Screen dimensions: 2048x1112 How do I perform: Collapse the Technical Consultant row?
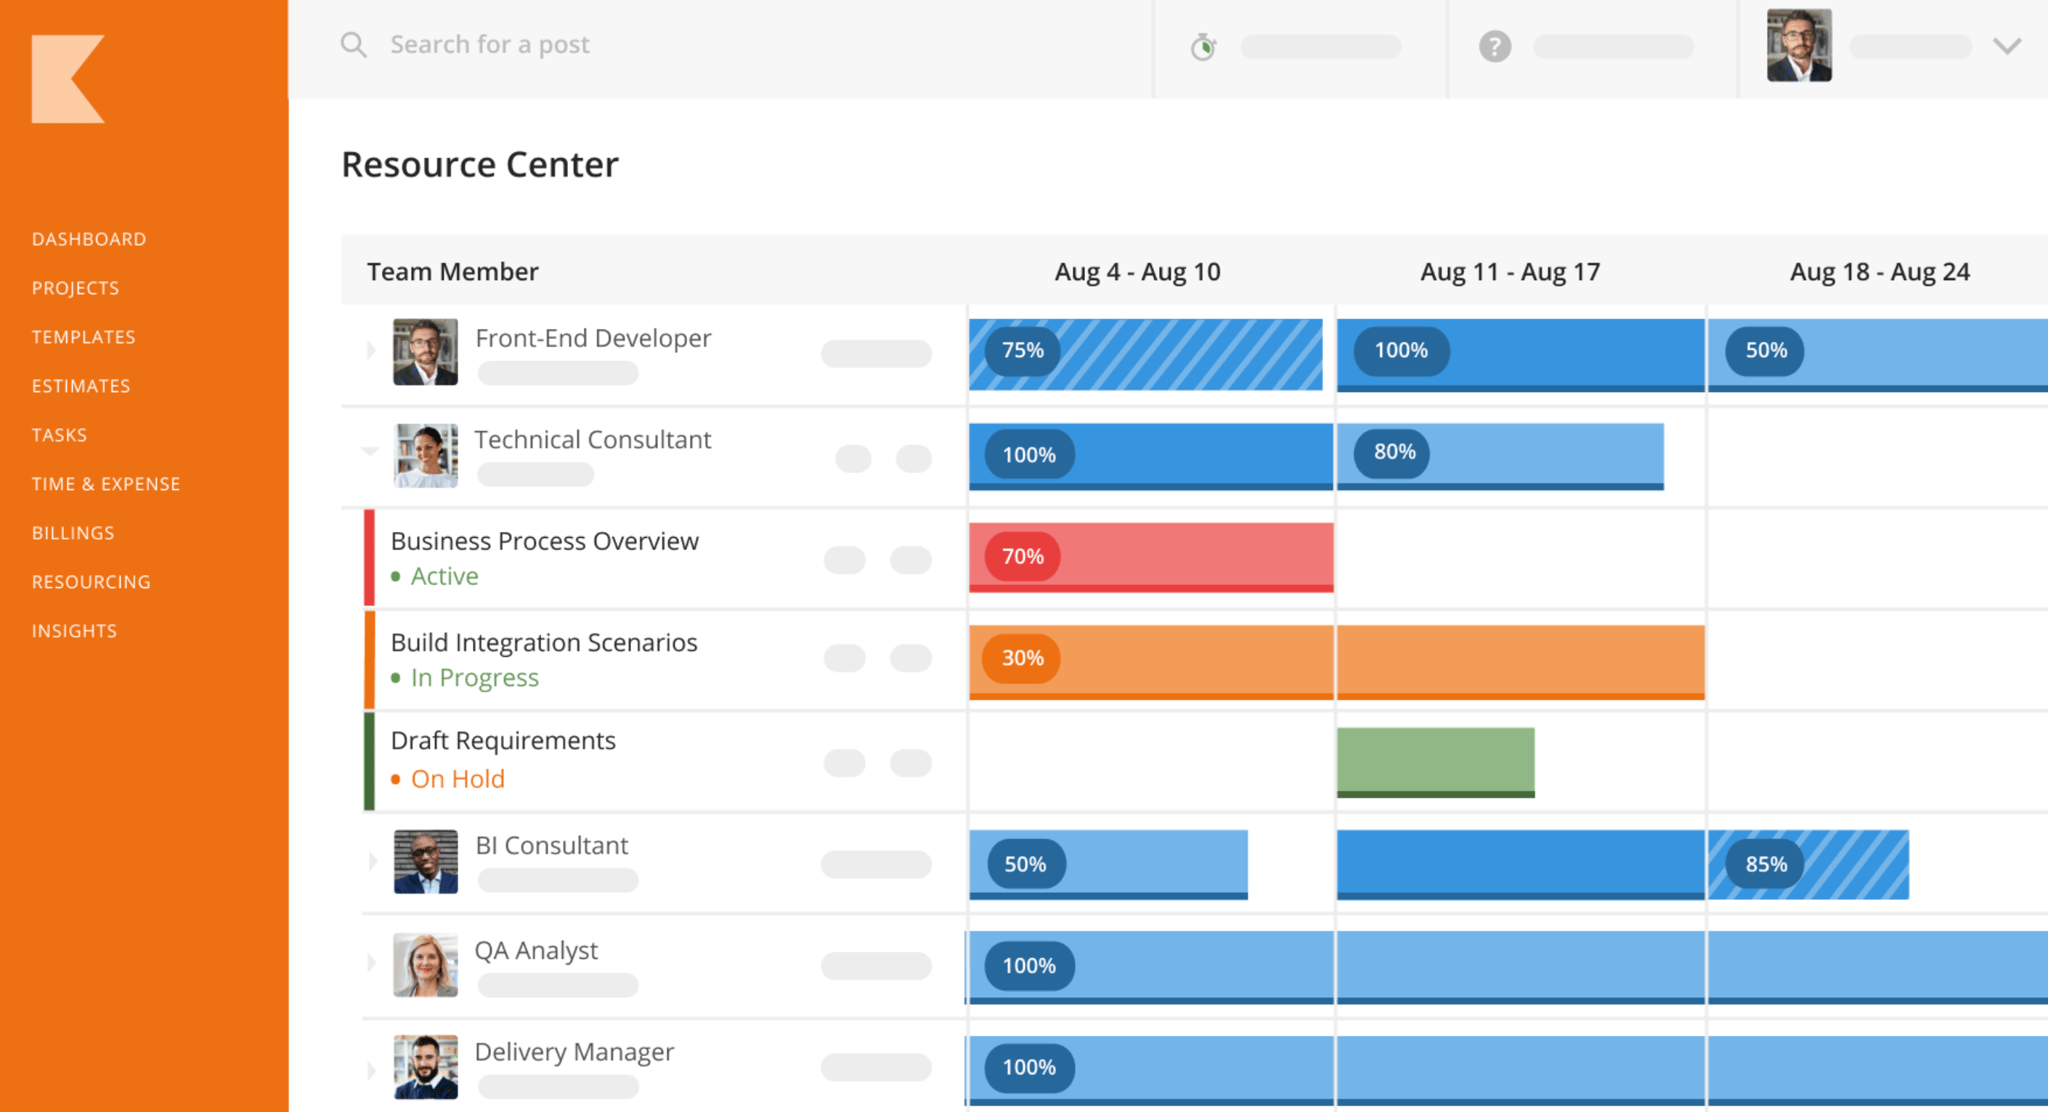coord(371,452)
